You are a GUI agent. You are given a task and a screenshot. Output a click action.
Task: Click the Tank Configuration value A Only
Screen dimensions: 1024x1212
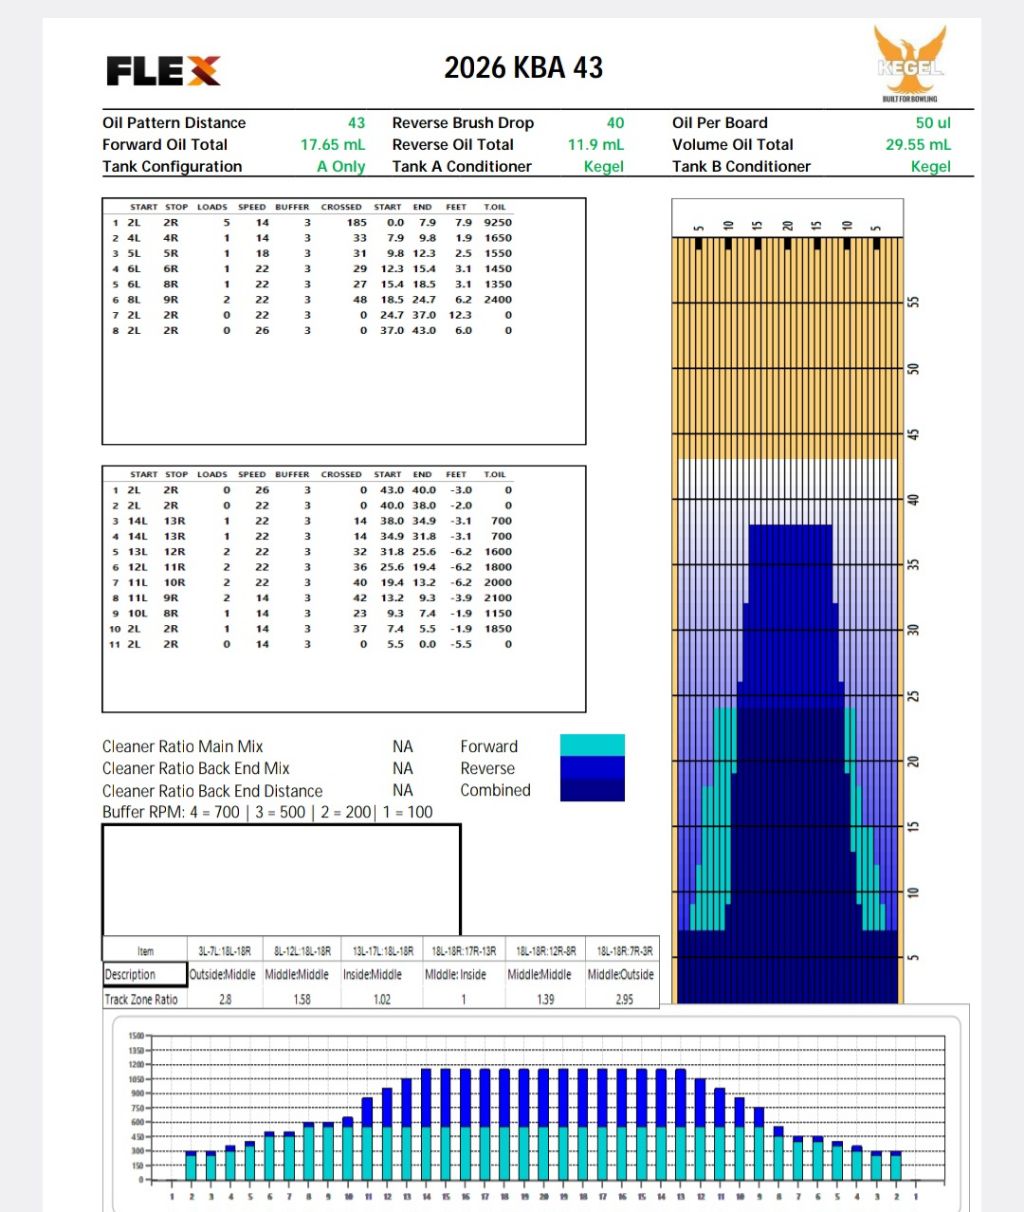(340, 167)
